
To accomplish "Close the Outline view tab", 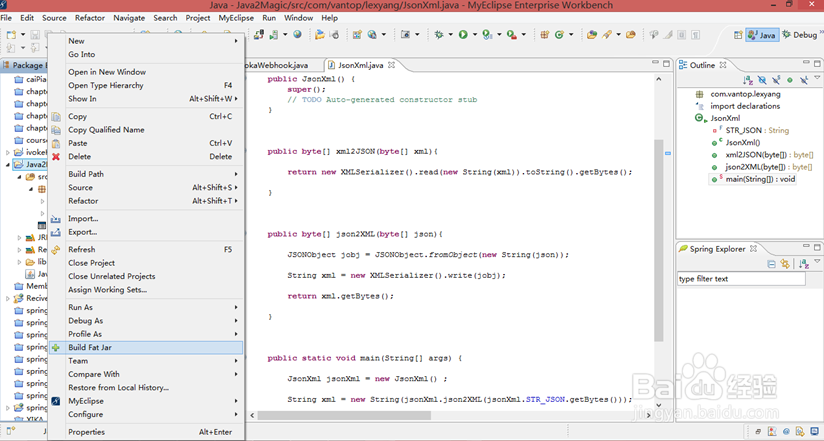I will click(723, 65).
